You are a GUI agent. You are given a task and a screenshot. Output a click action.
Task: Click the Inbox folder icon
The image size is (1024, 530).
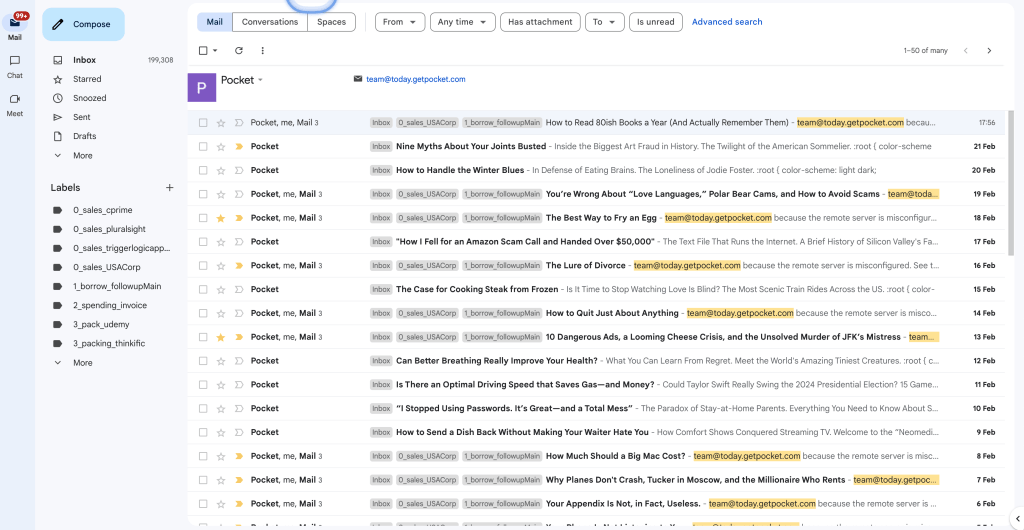click(x=57, y=60)
